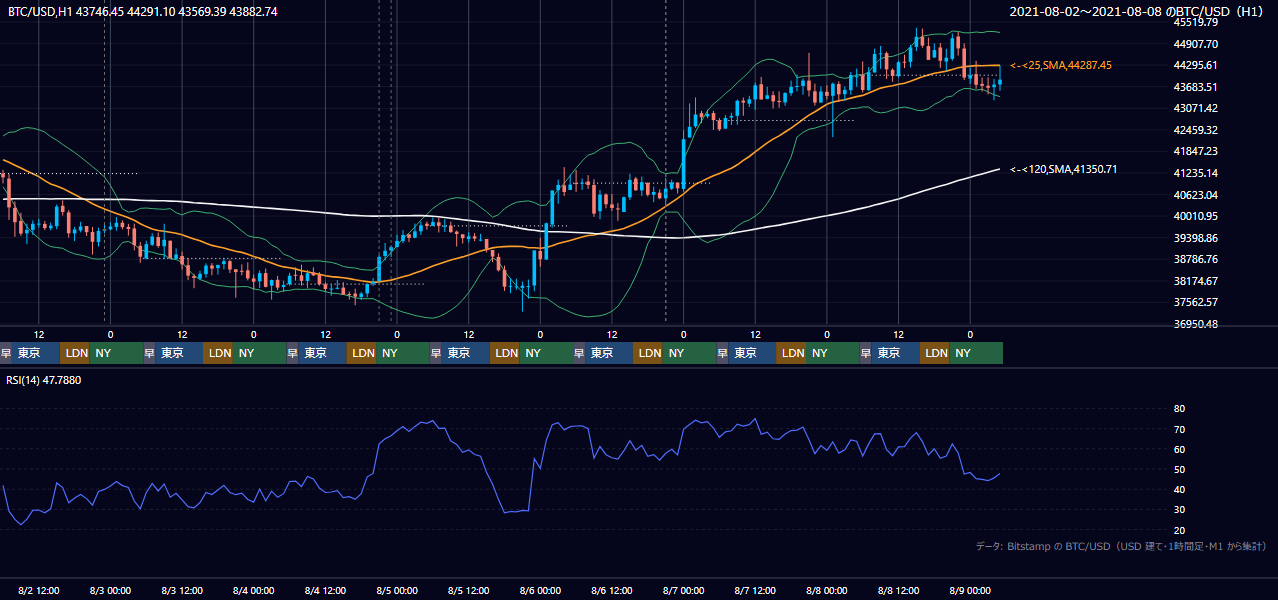Click the 8/6 00:00 time label
Viewport: 1278px width, 600px height.
[x=541, y=591]
